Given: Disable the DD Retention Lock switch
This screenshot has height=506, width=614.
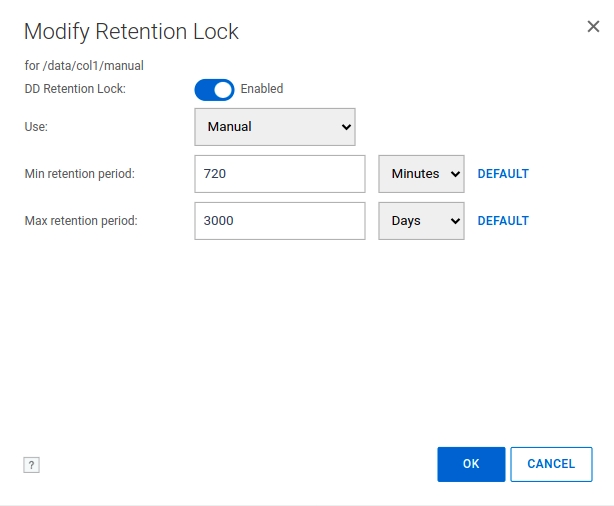Looking at the screenshot, I should tap(214, 90).
